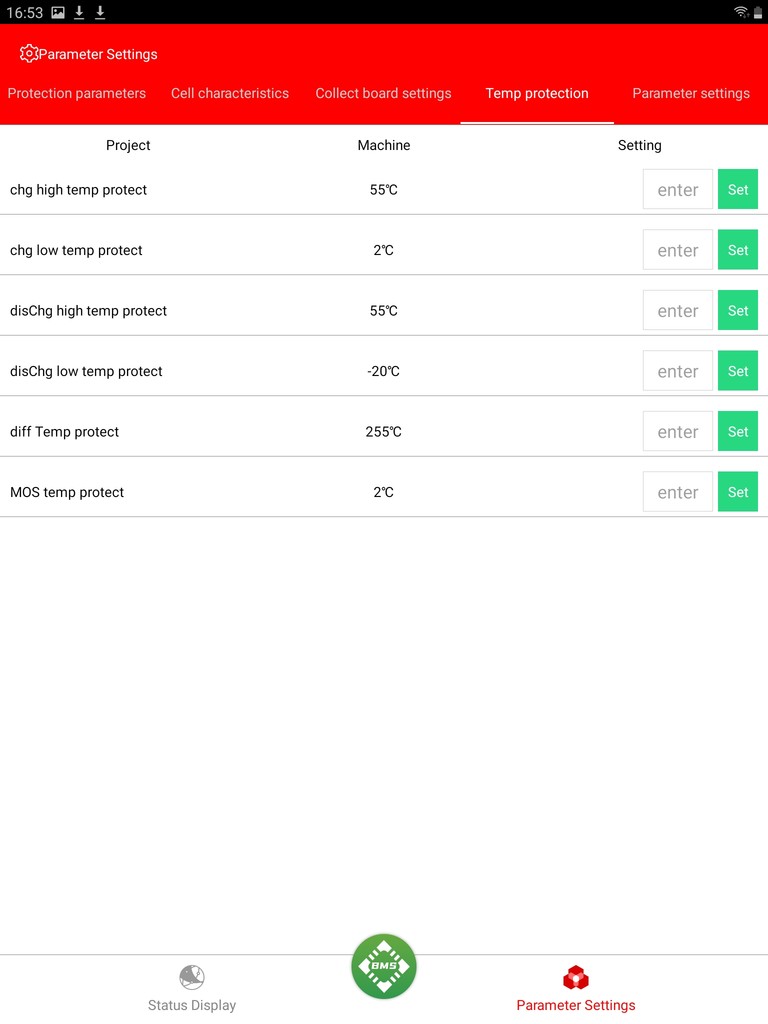Tap the Wi-Fi status icon
This screenshot has height=1024, width=768.
click(741, 12)
